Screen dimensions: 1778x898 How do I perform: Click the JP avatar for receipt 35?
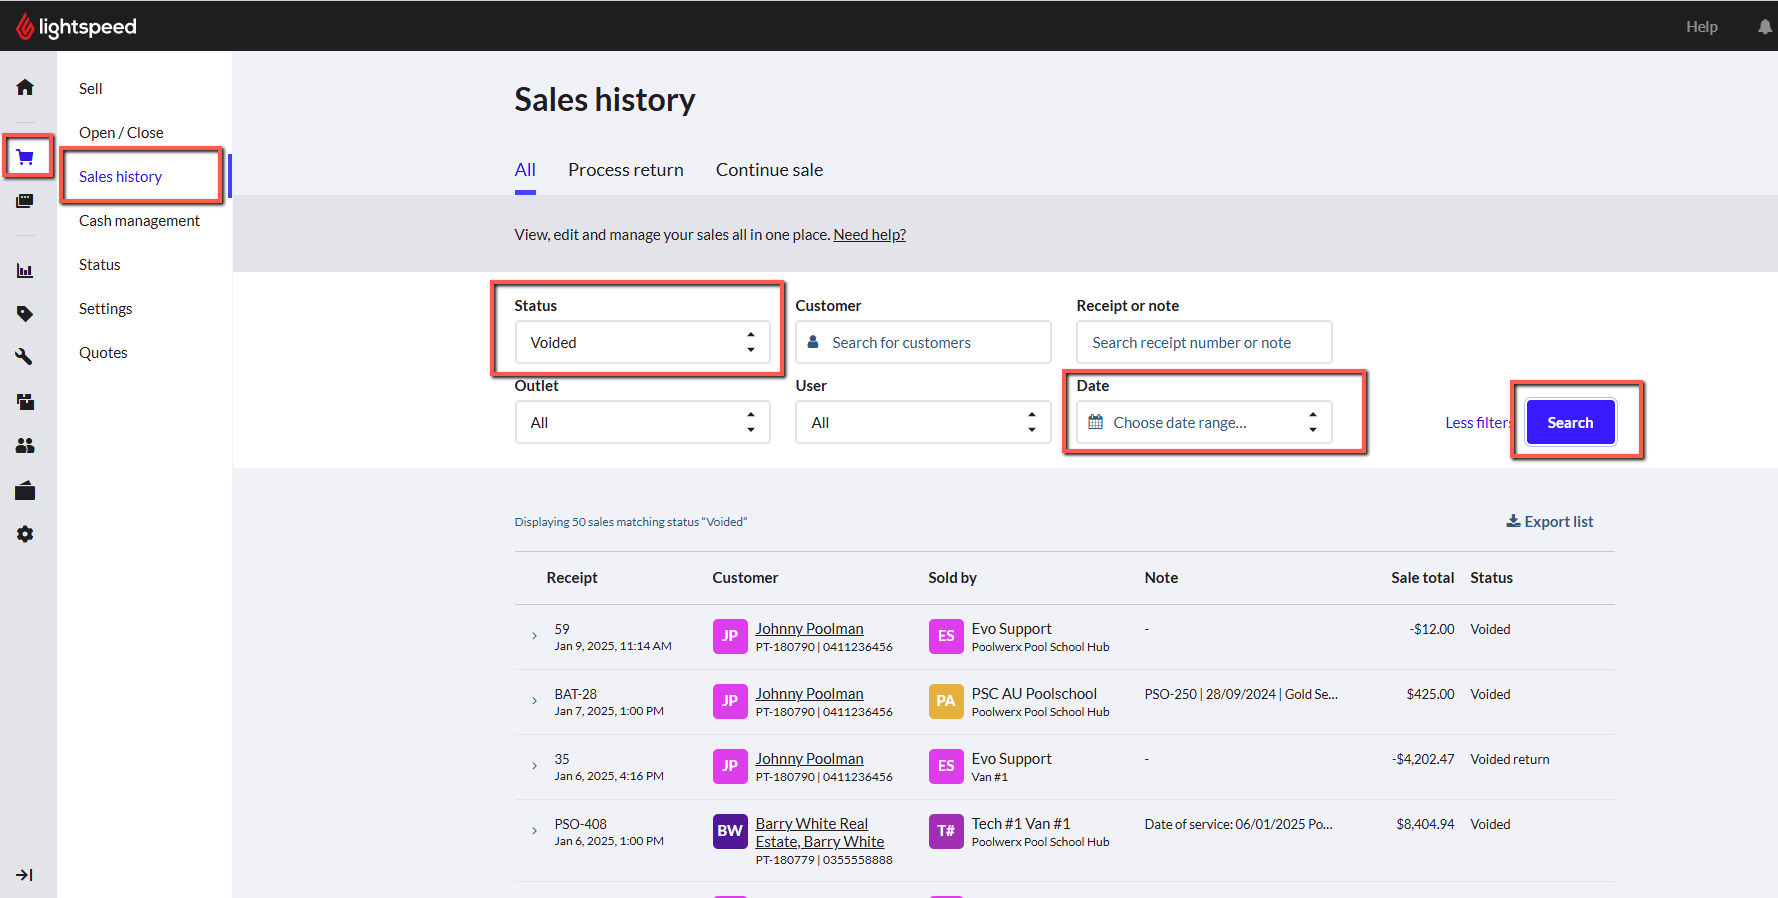tap(730, 766)
